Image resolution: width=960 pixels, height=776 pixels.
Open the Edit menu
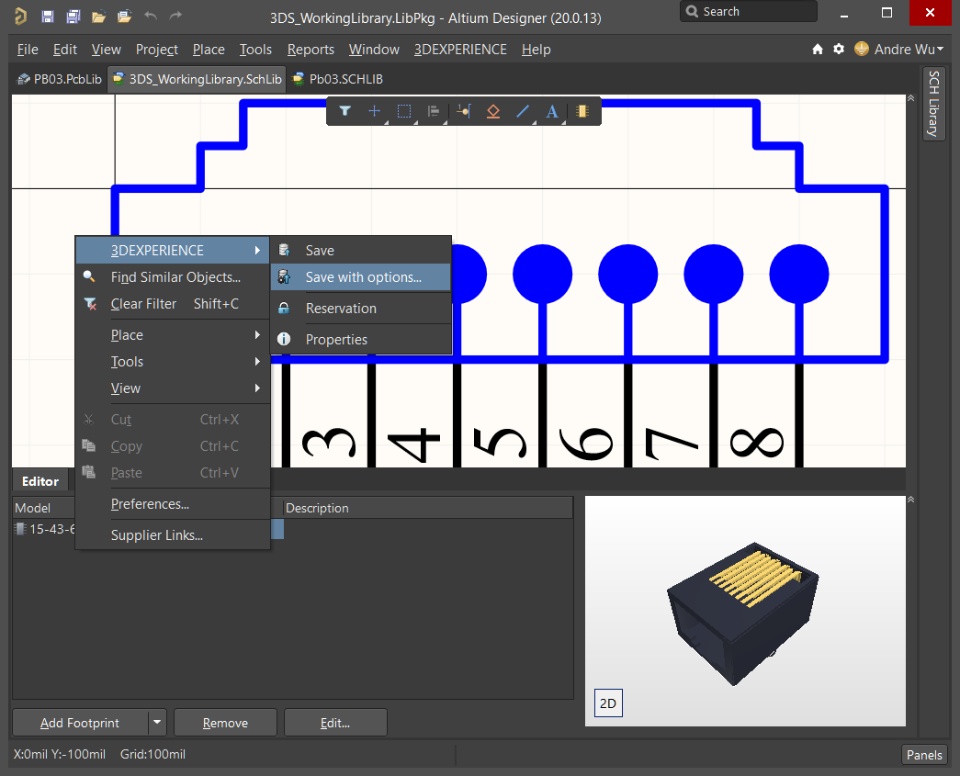[65, 49]
